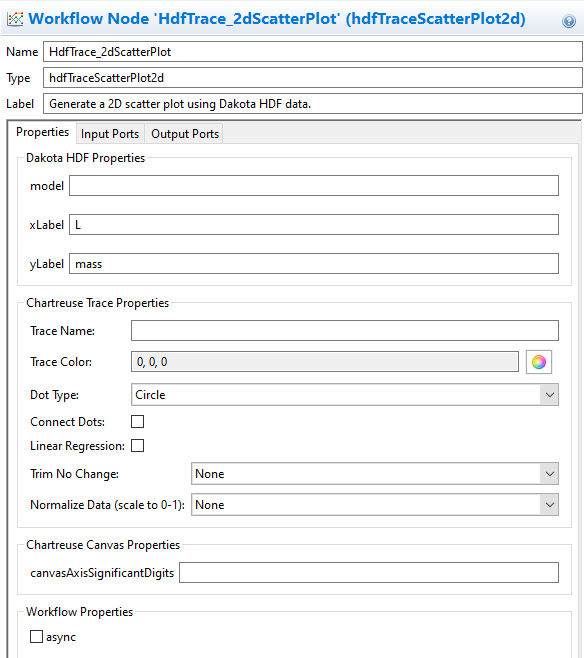Viewport: 584px width, 658px height.
Task: Open the trace color picker wheel
Action: point(539,362)
